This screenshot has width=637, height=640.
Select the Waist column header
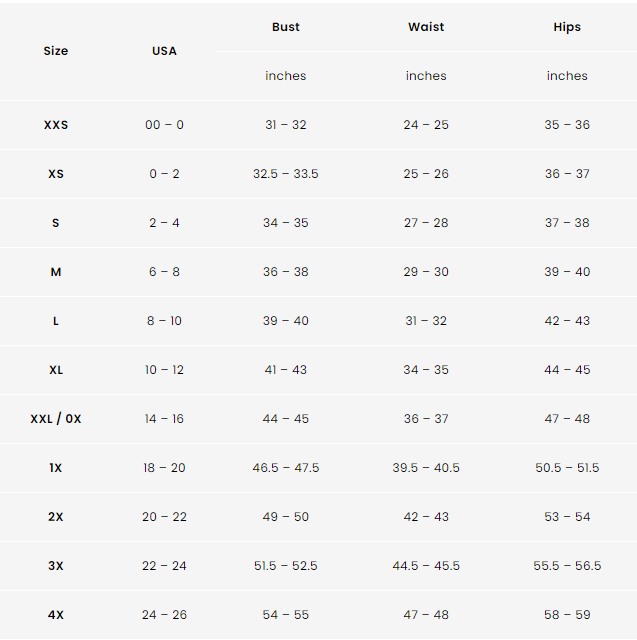[x=426, y=27]
